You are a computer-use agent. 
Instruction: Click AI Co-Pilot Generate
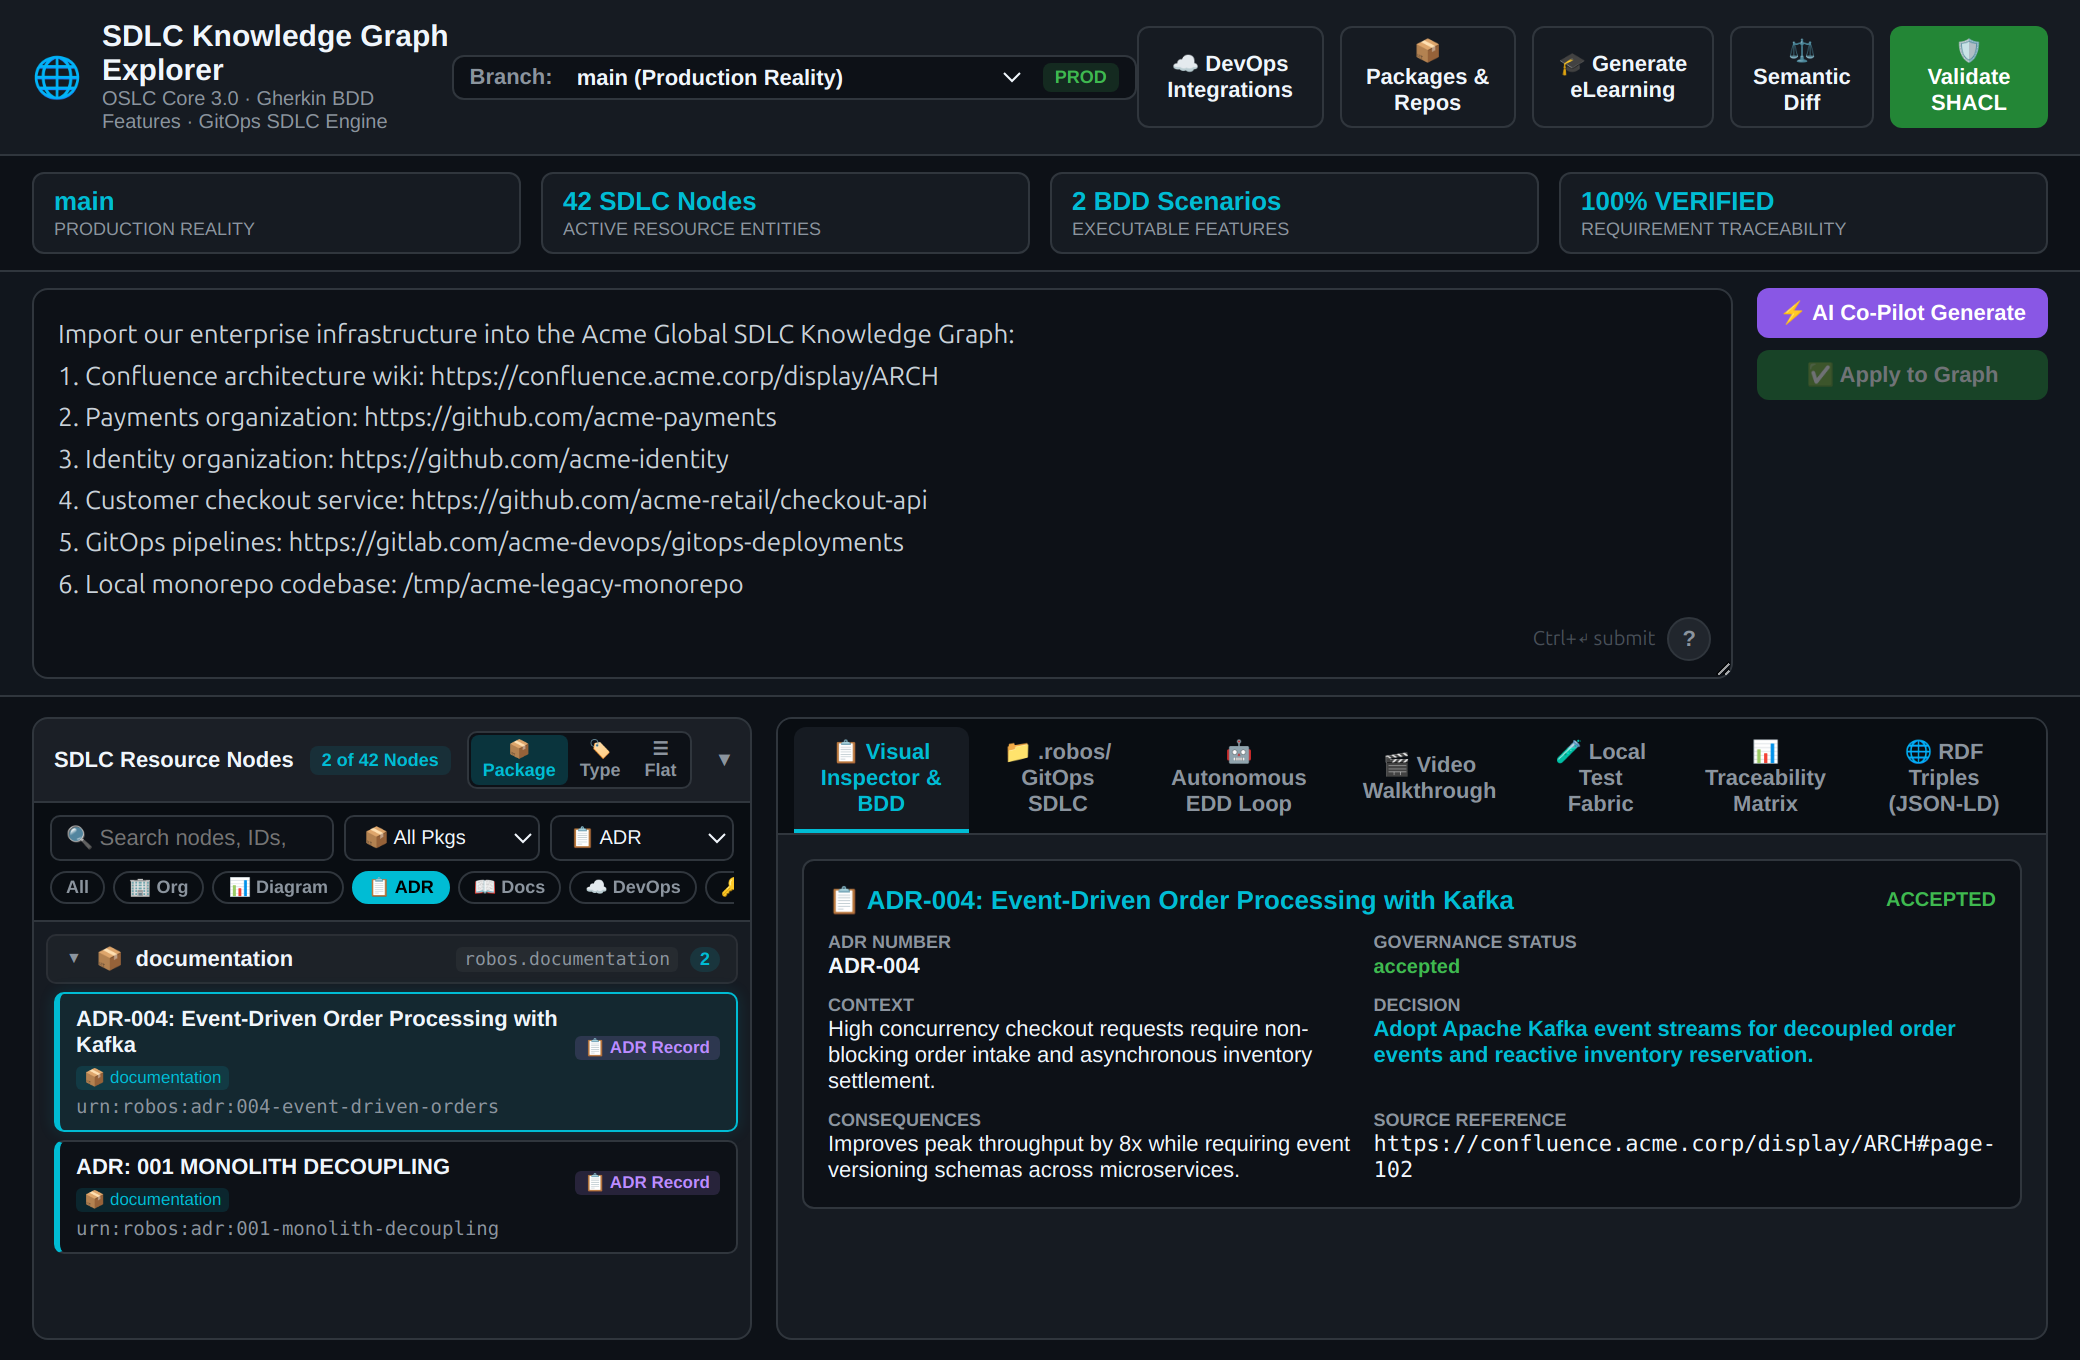(1902, 313)
